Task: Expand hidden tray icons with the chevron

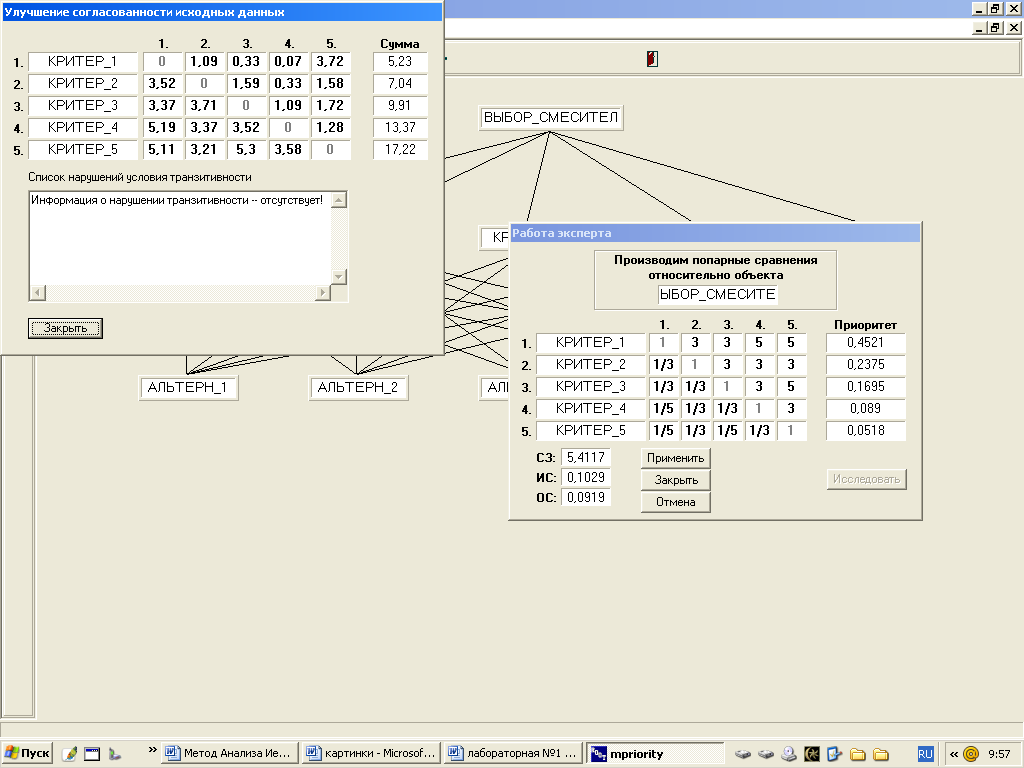Action: coord(953,754)
